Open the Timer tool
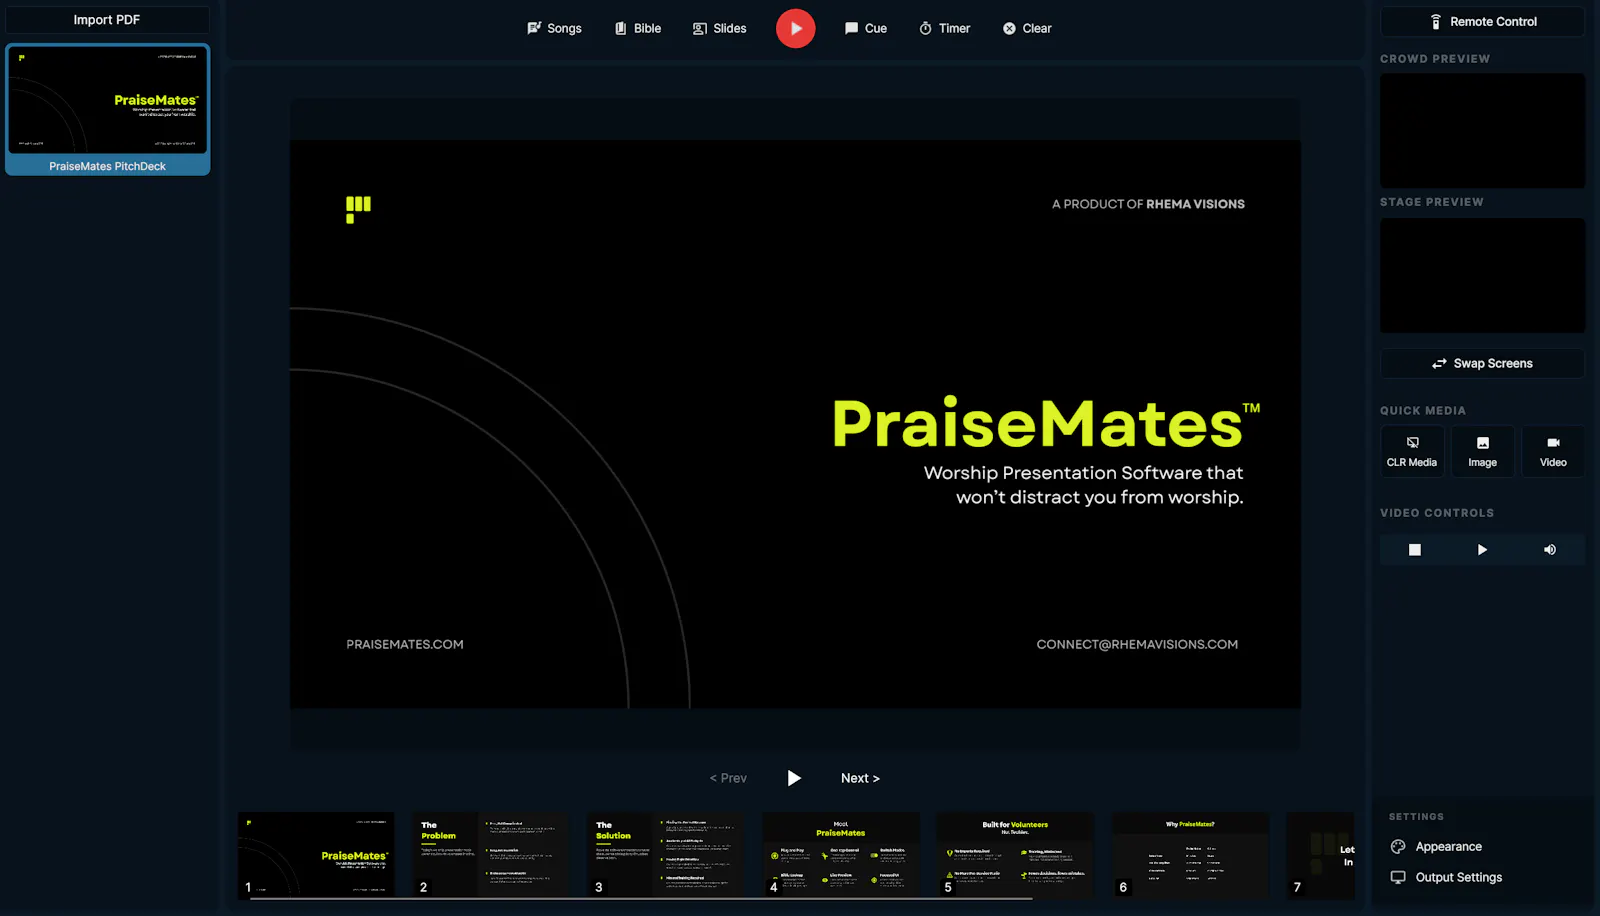Viewport: 1600px width, 916px height. point(944,28)
